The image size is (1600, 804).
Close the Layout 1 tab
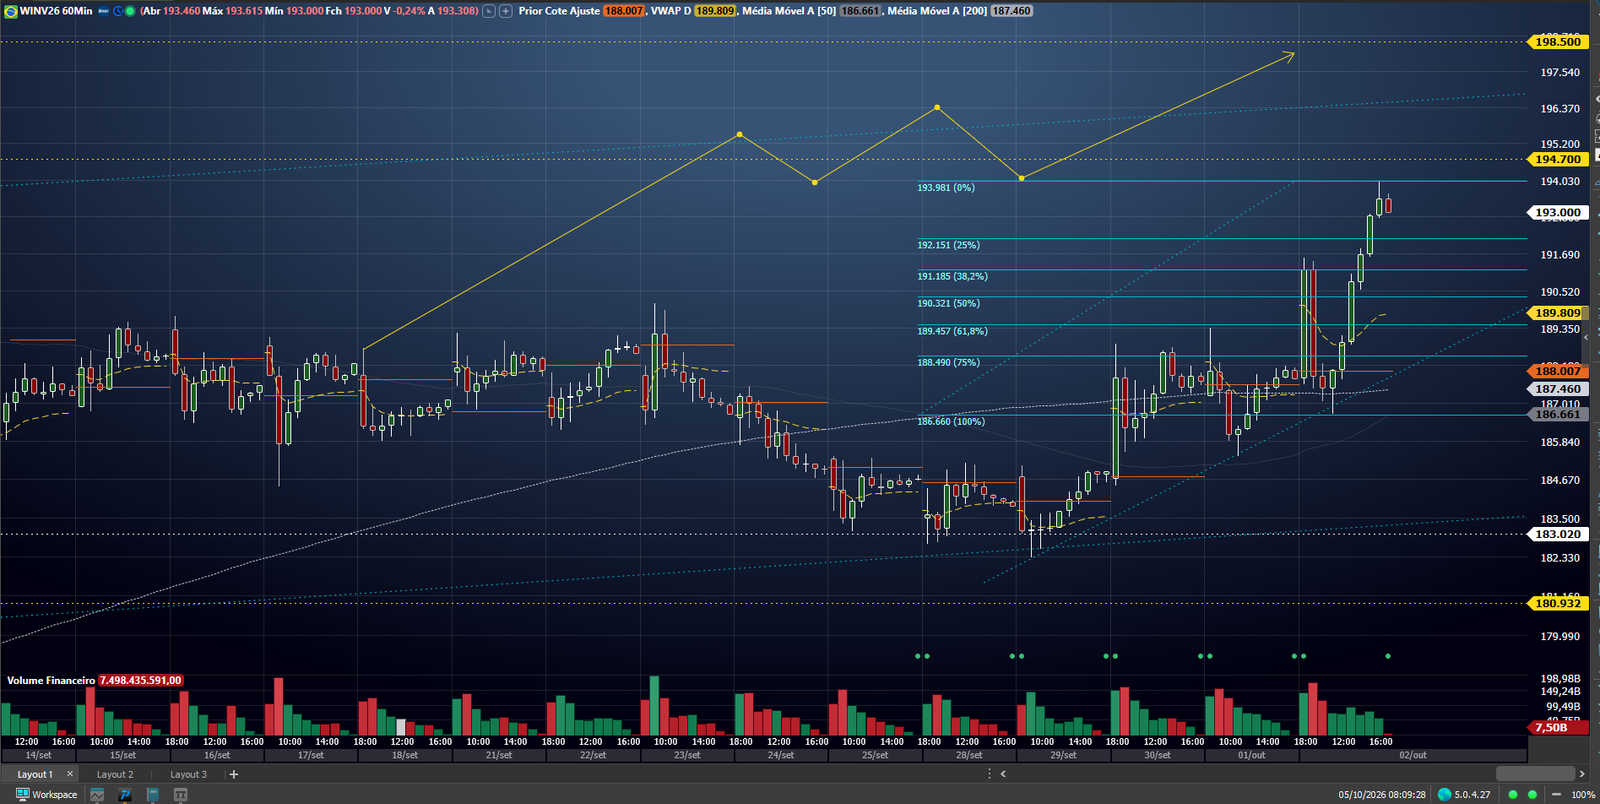coord(70,774)
